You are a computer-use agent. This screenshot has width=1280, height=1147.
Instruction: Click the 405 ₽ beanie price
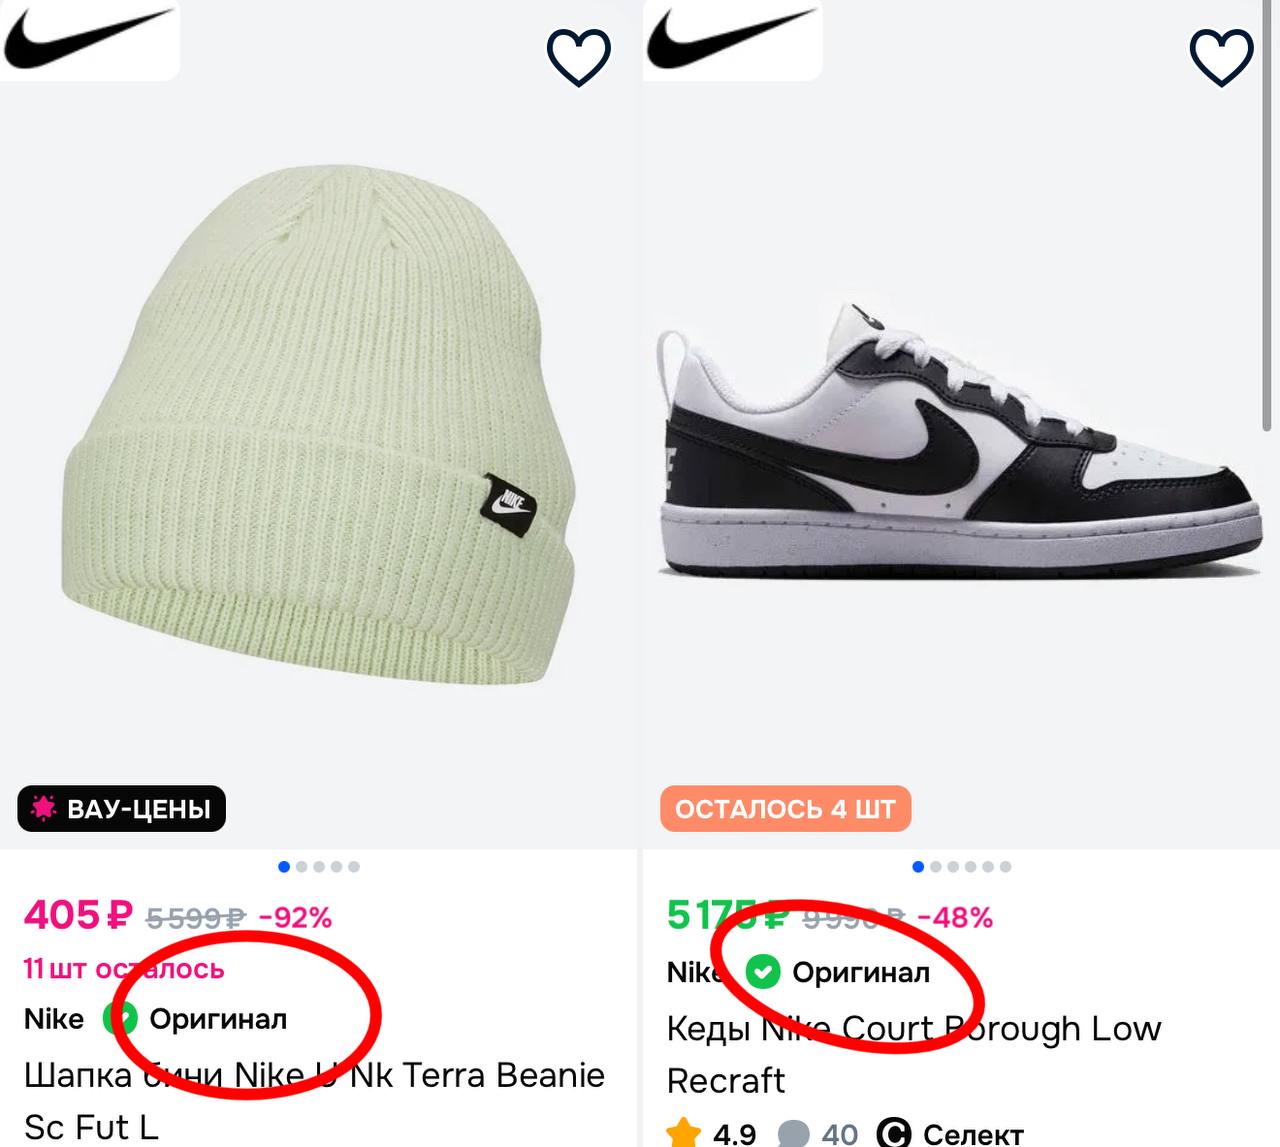click(77, 915)
